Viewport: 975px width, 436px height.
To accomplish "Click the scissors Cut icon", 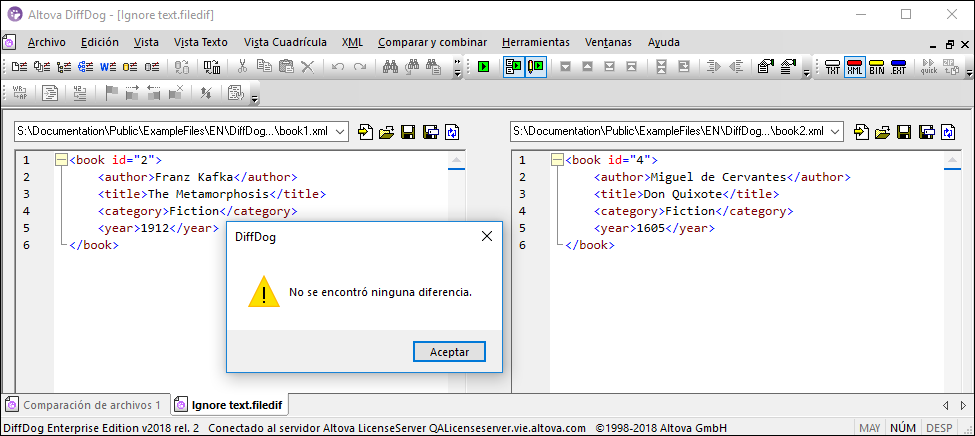I will click(x=241, y=67).
